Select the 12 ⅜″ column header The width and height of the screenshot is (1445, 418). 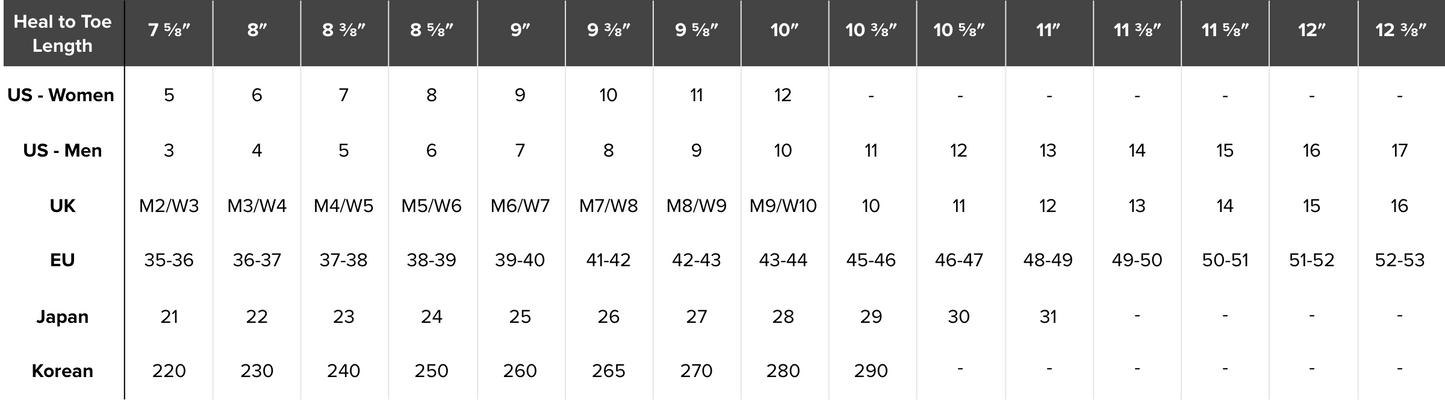click(1400, 29)
